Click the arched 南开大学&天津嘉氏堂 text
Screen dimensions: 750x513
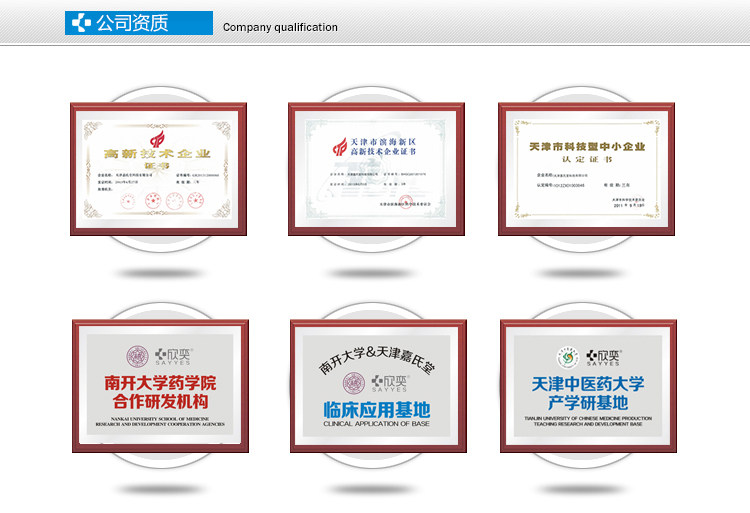(x=377, y=360)
